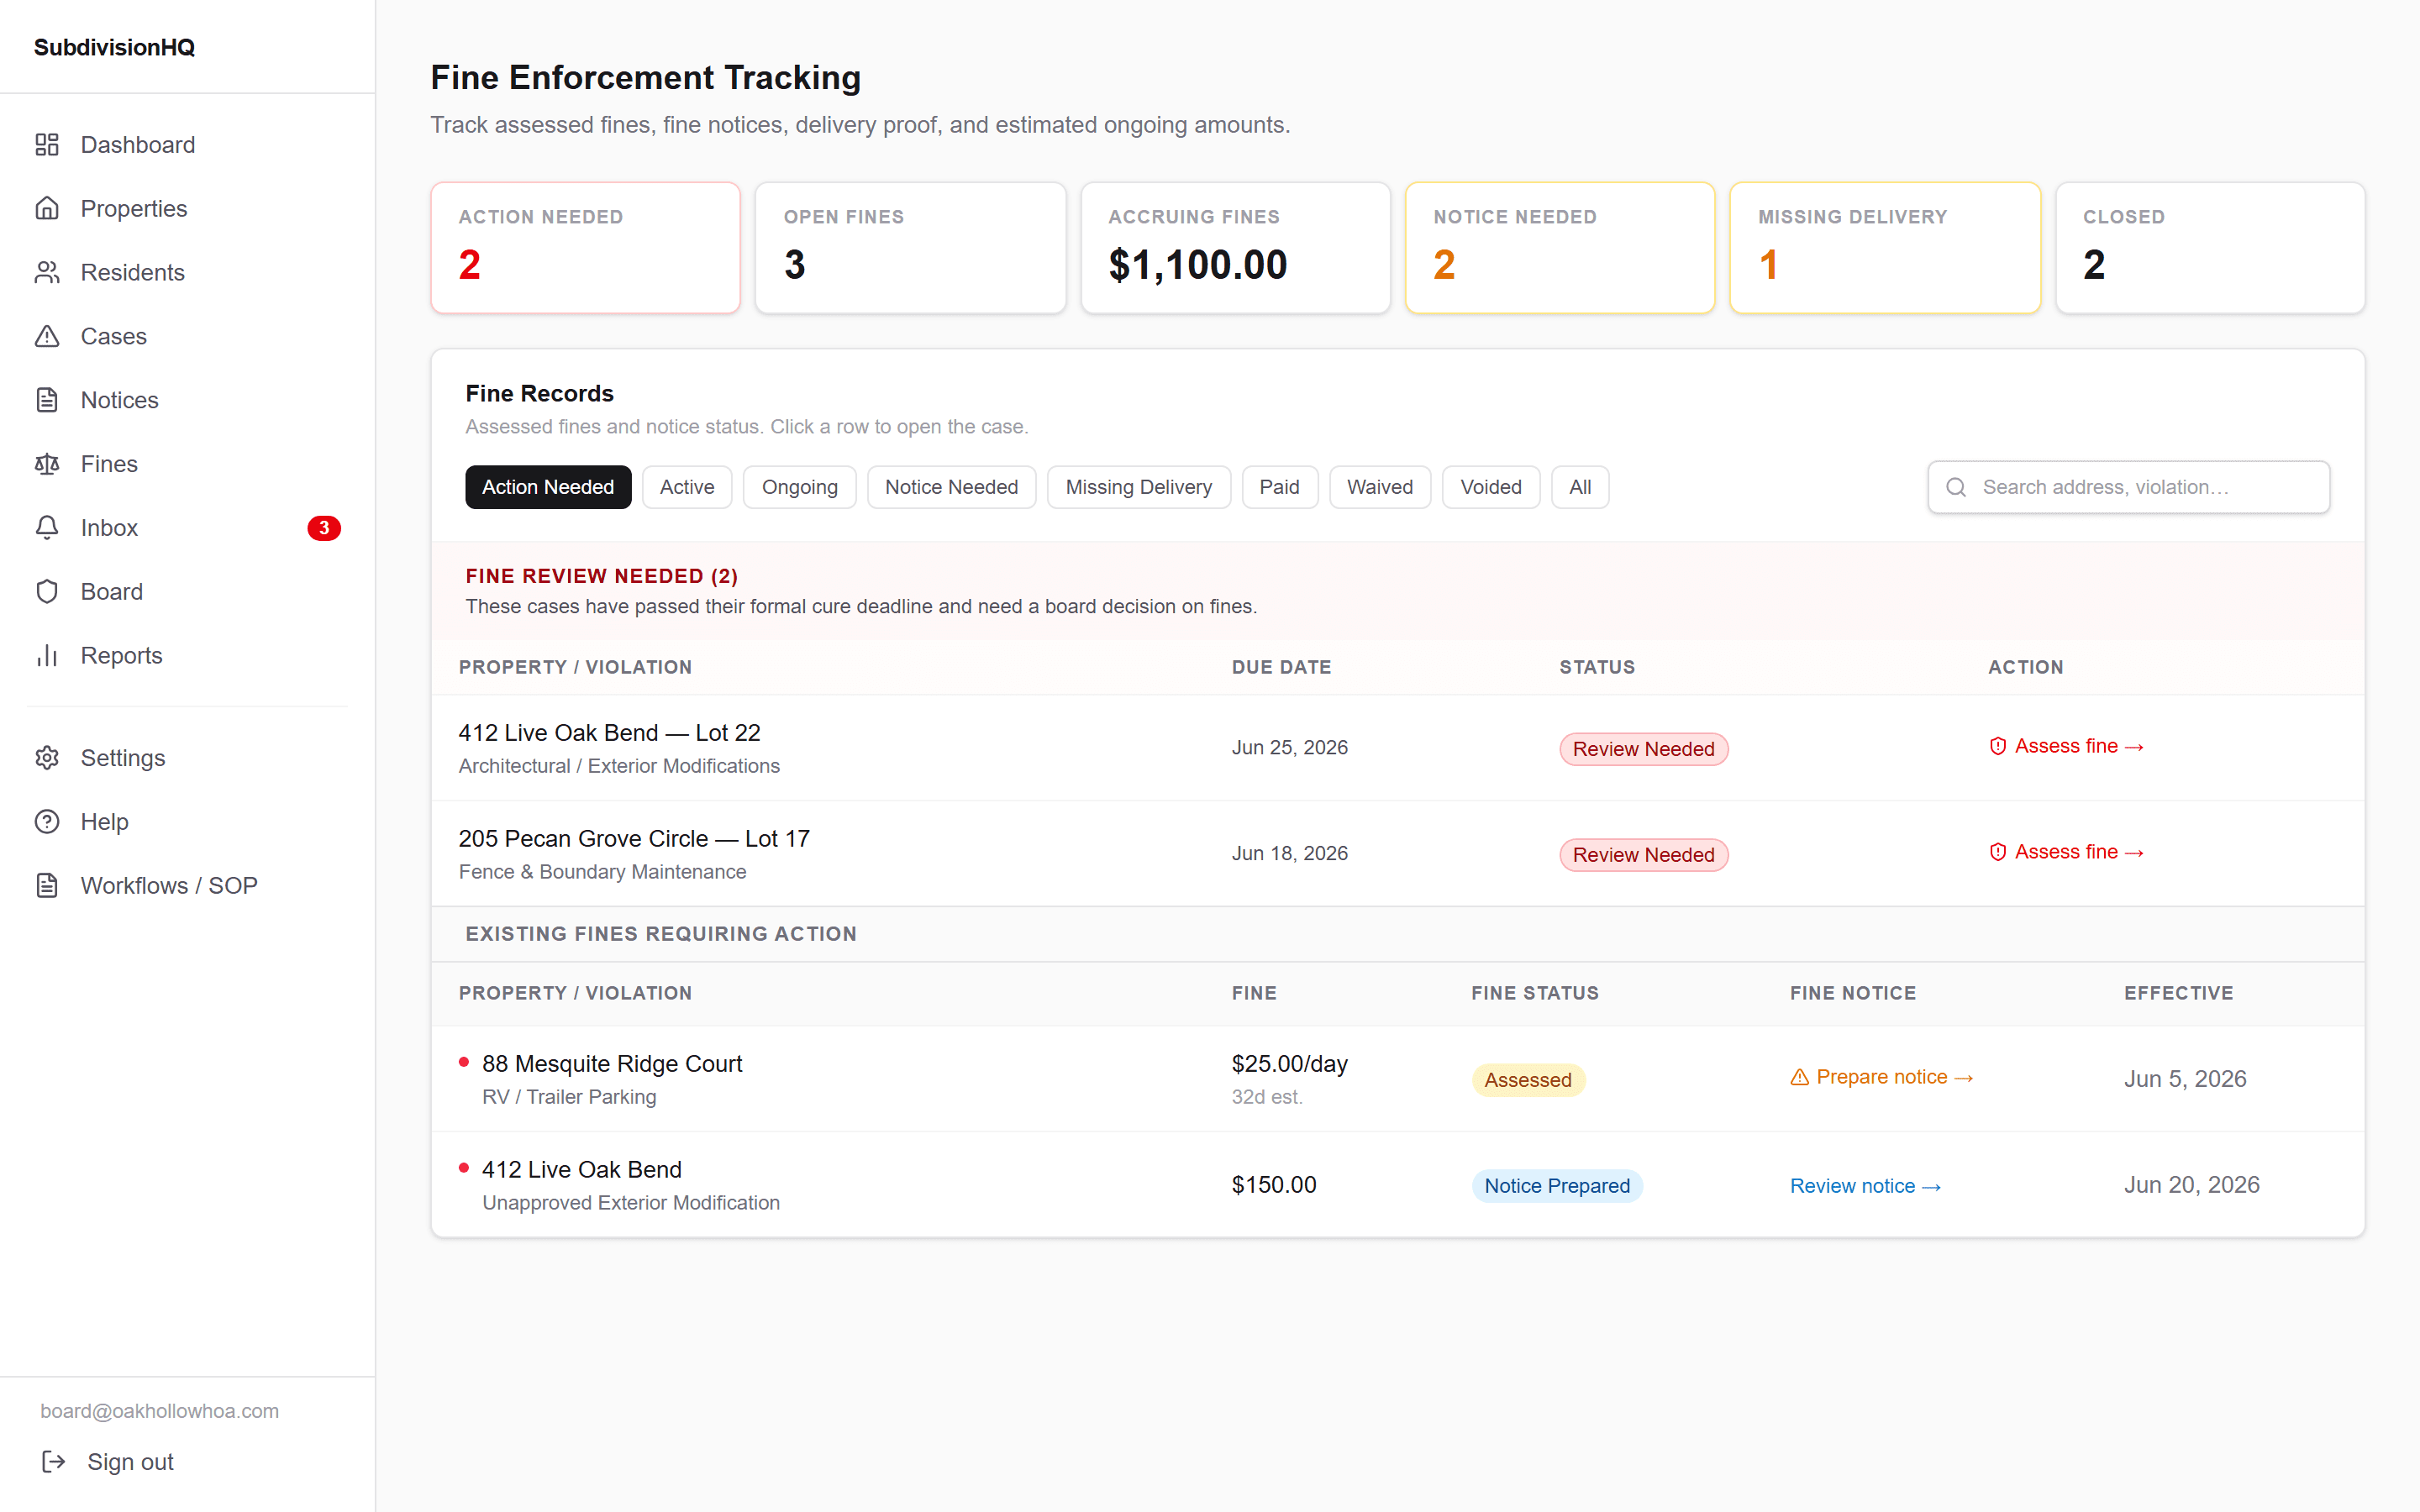
Task: Switch to the Active filter
Action: point(687,487)
